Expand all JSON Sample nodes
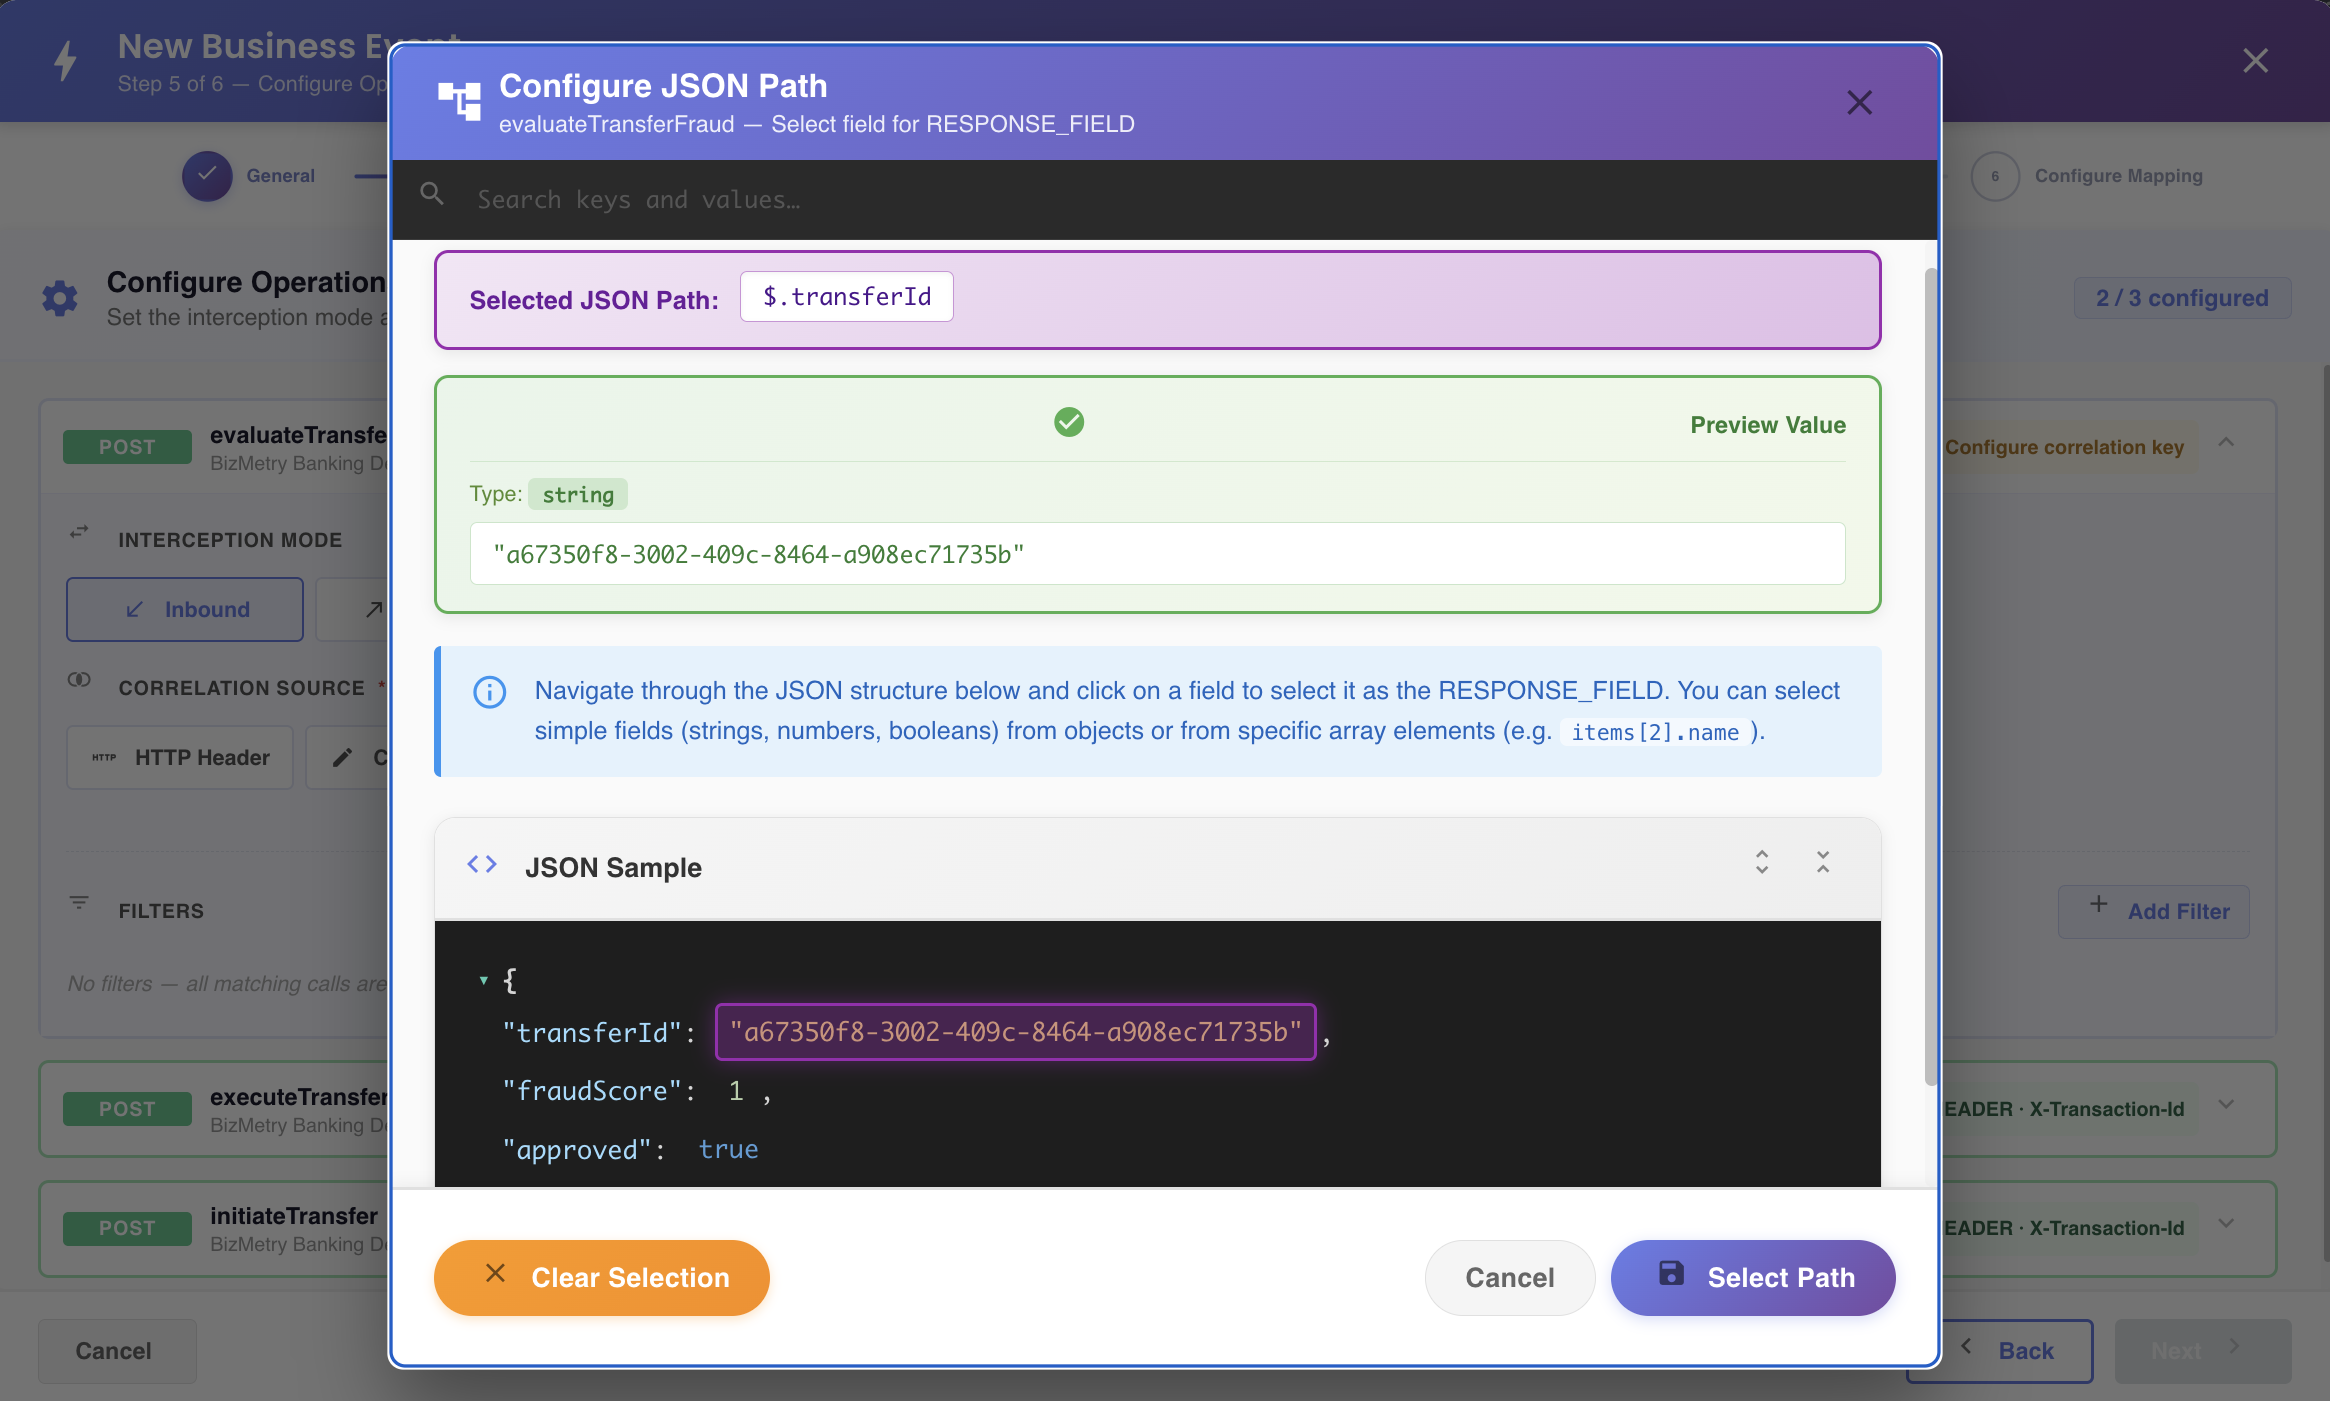Image resolution: width=2330 pixels, height=1401 pixels. pyautogui.click(x=1762, y=862)
